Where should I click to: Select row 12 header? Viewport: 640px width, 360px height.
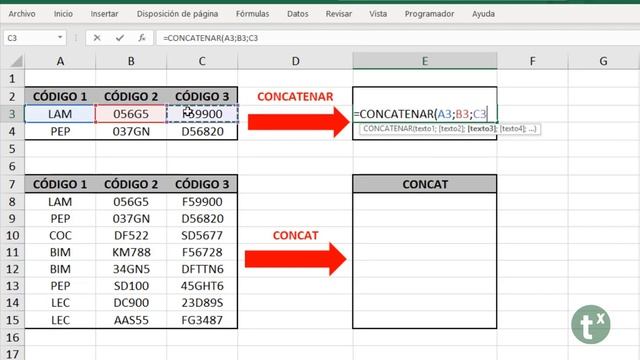tap(12, 269)
